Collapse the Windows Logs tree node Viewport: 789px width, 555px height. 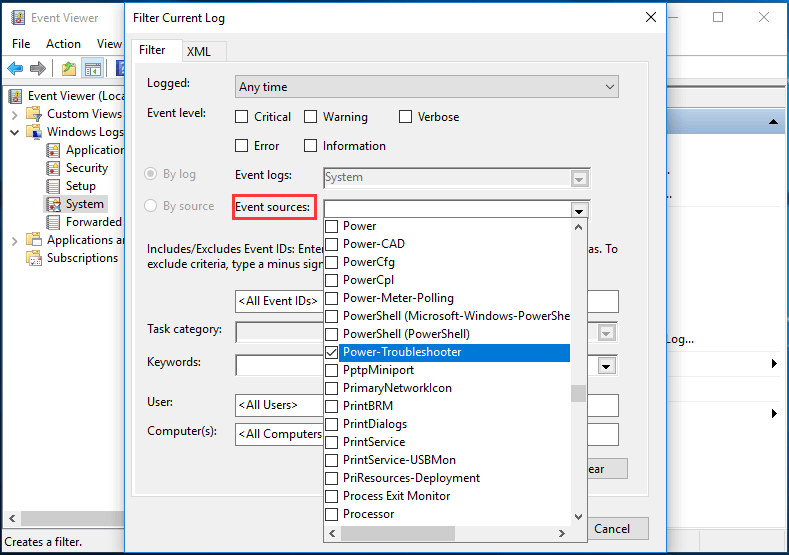15,132
